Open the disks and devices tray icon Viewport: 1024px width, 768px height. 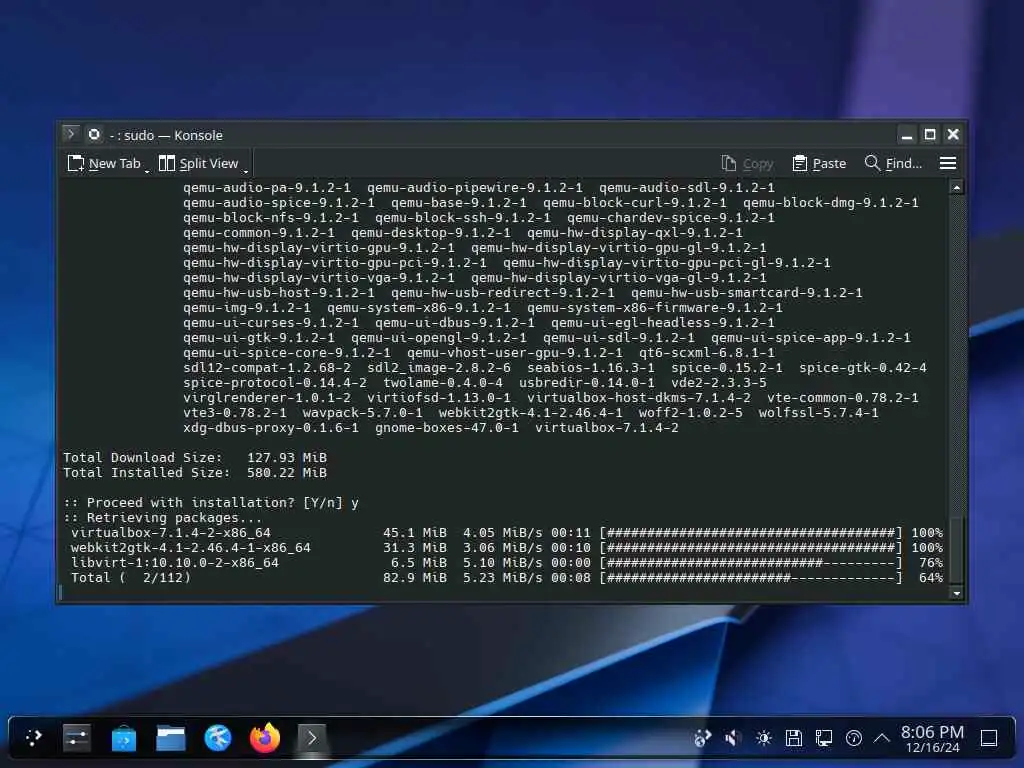click(x=793, y=738)
